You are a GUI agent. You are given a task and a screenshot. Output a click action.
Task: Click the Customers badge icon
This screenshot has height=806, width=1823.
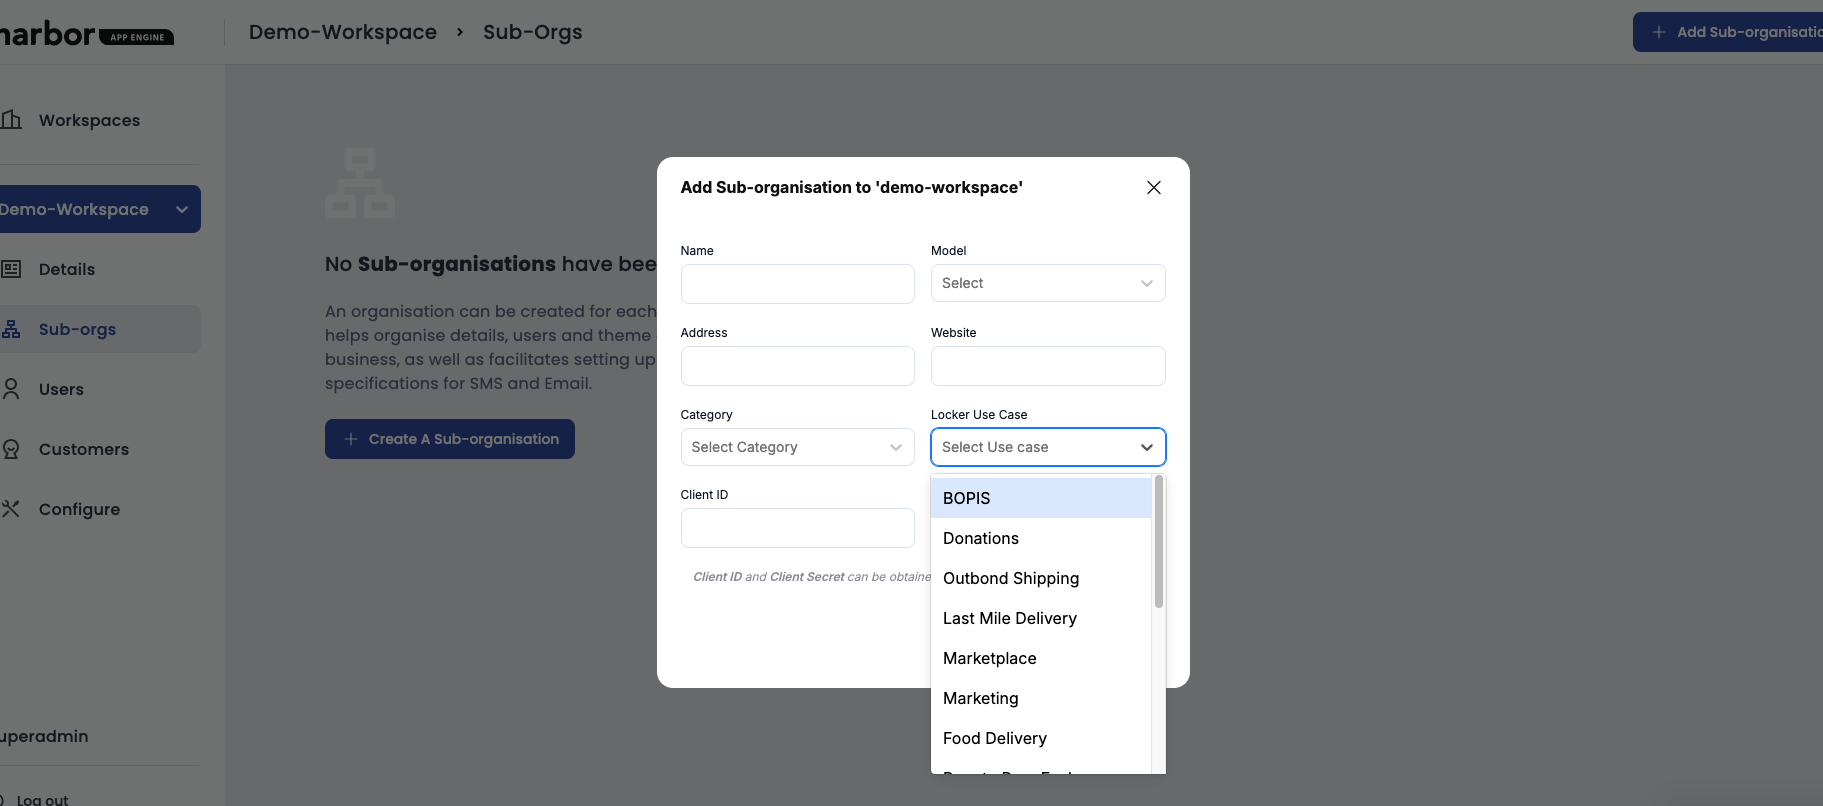point(11,449)
